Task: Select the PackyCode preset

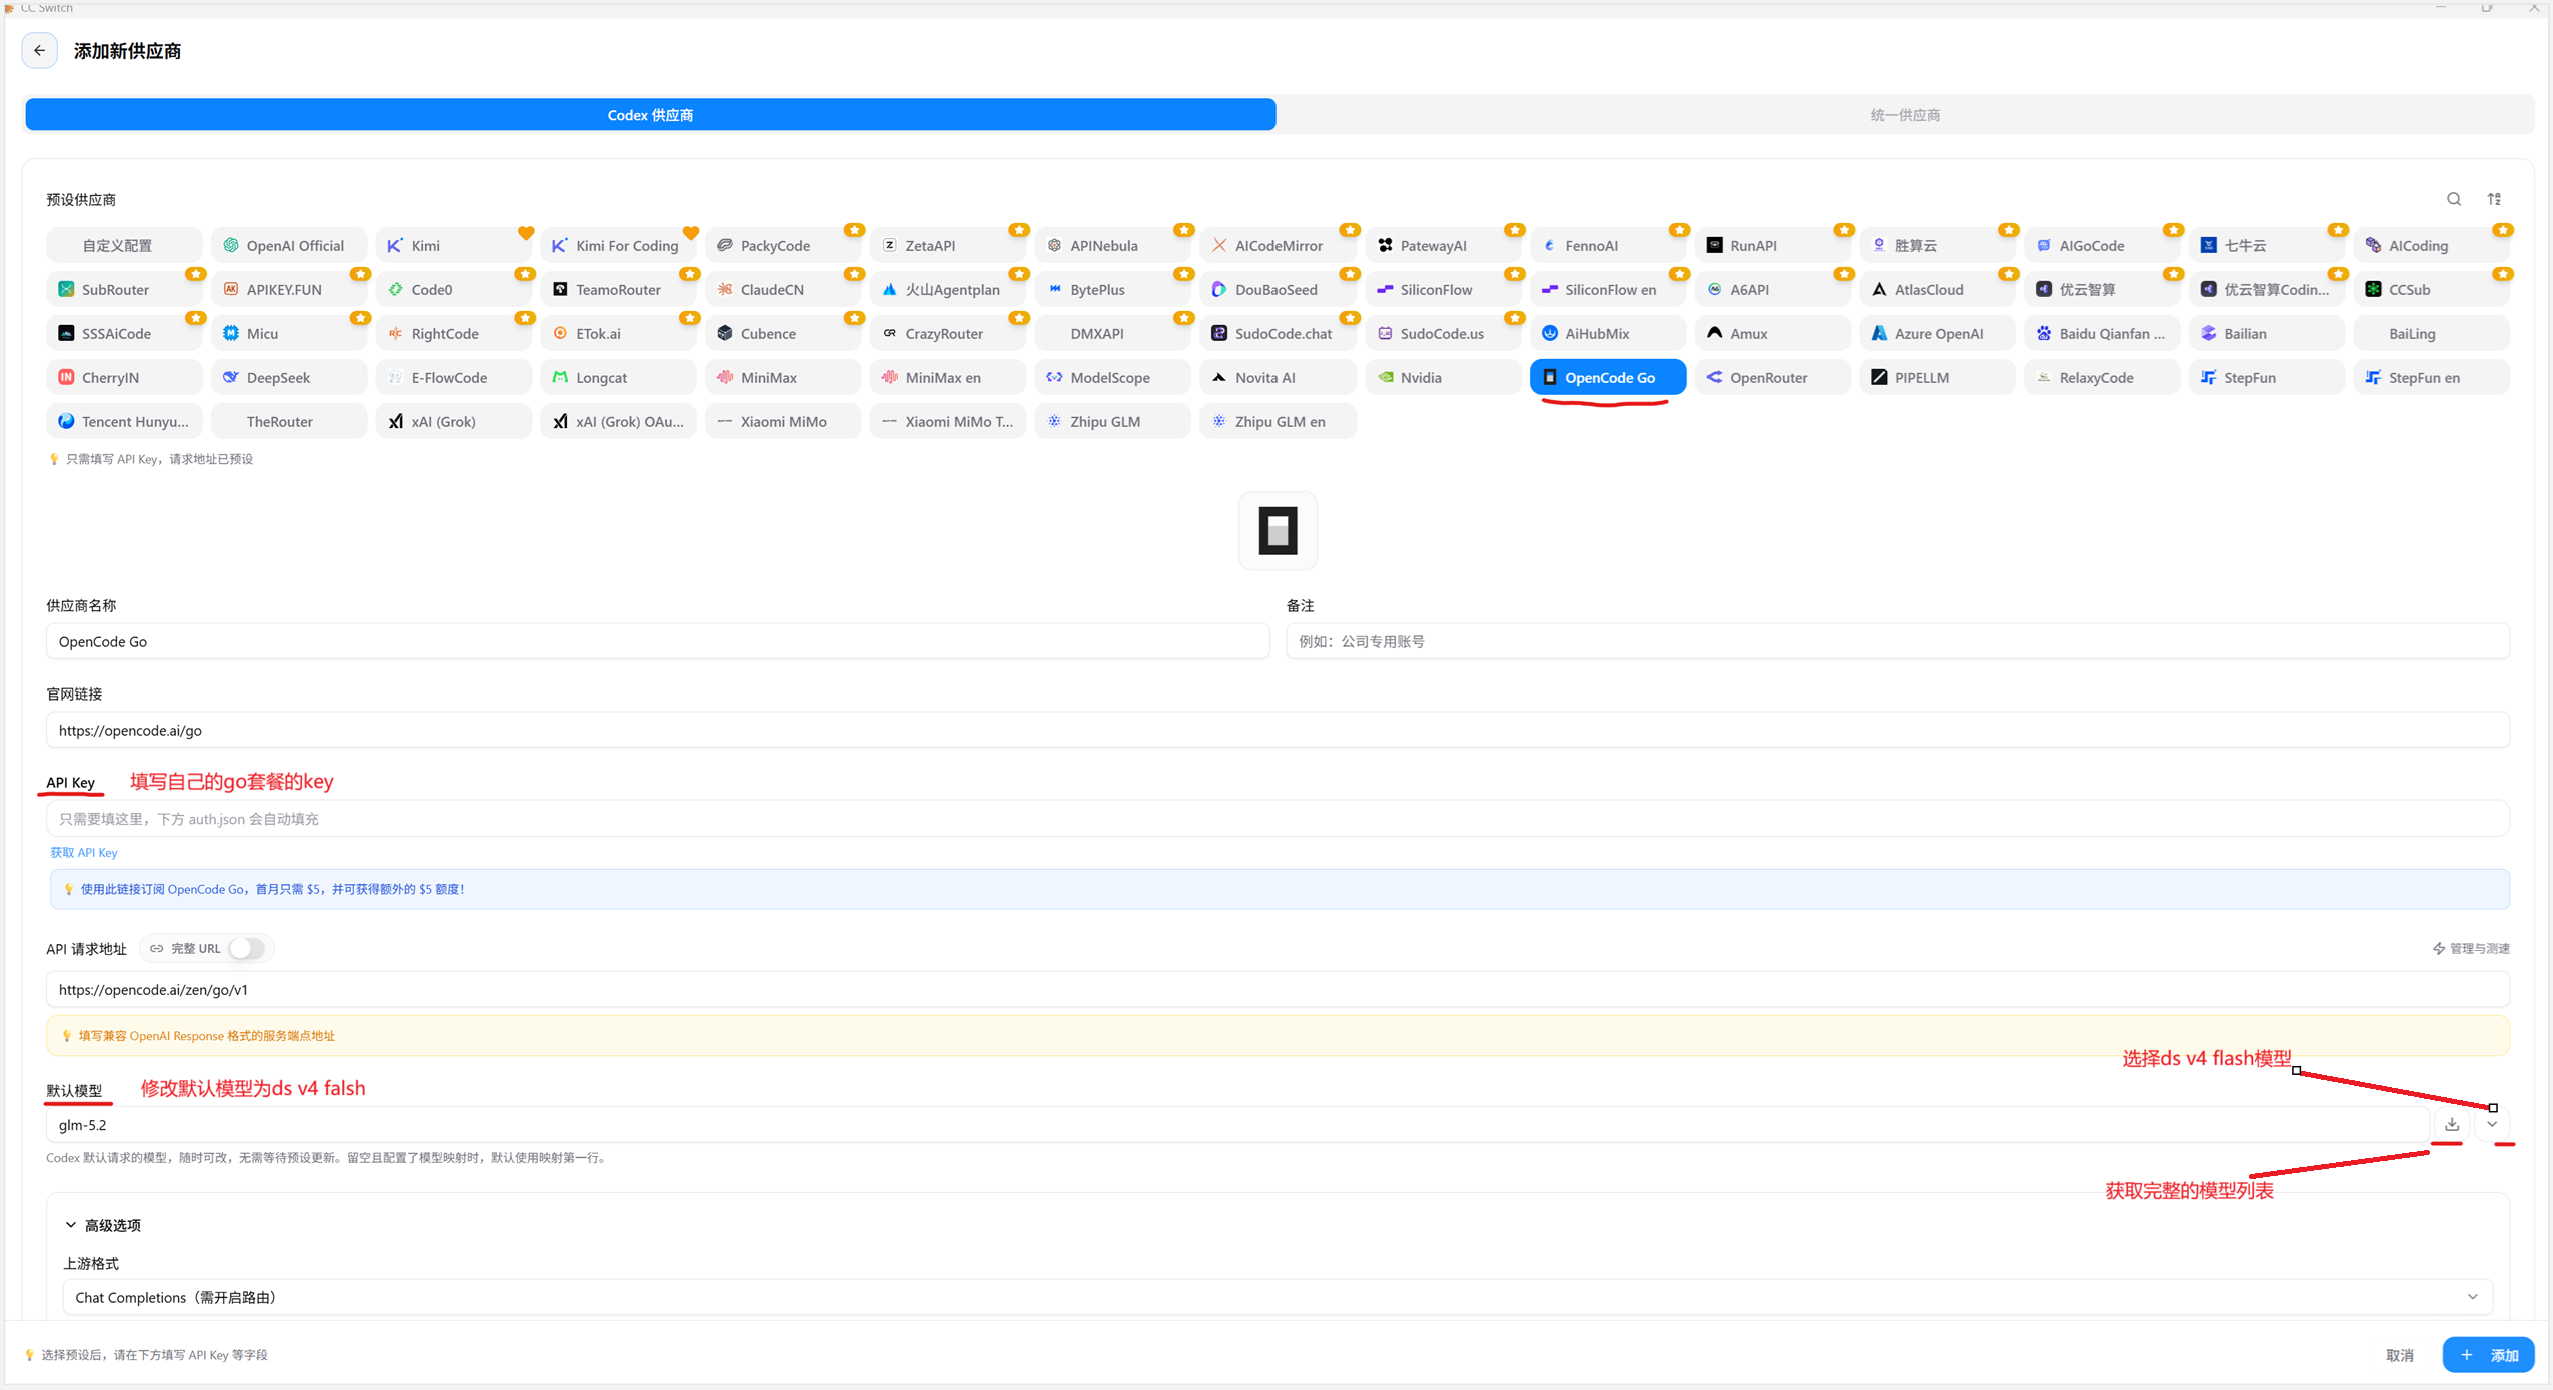Action: [783, 245]
